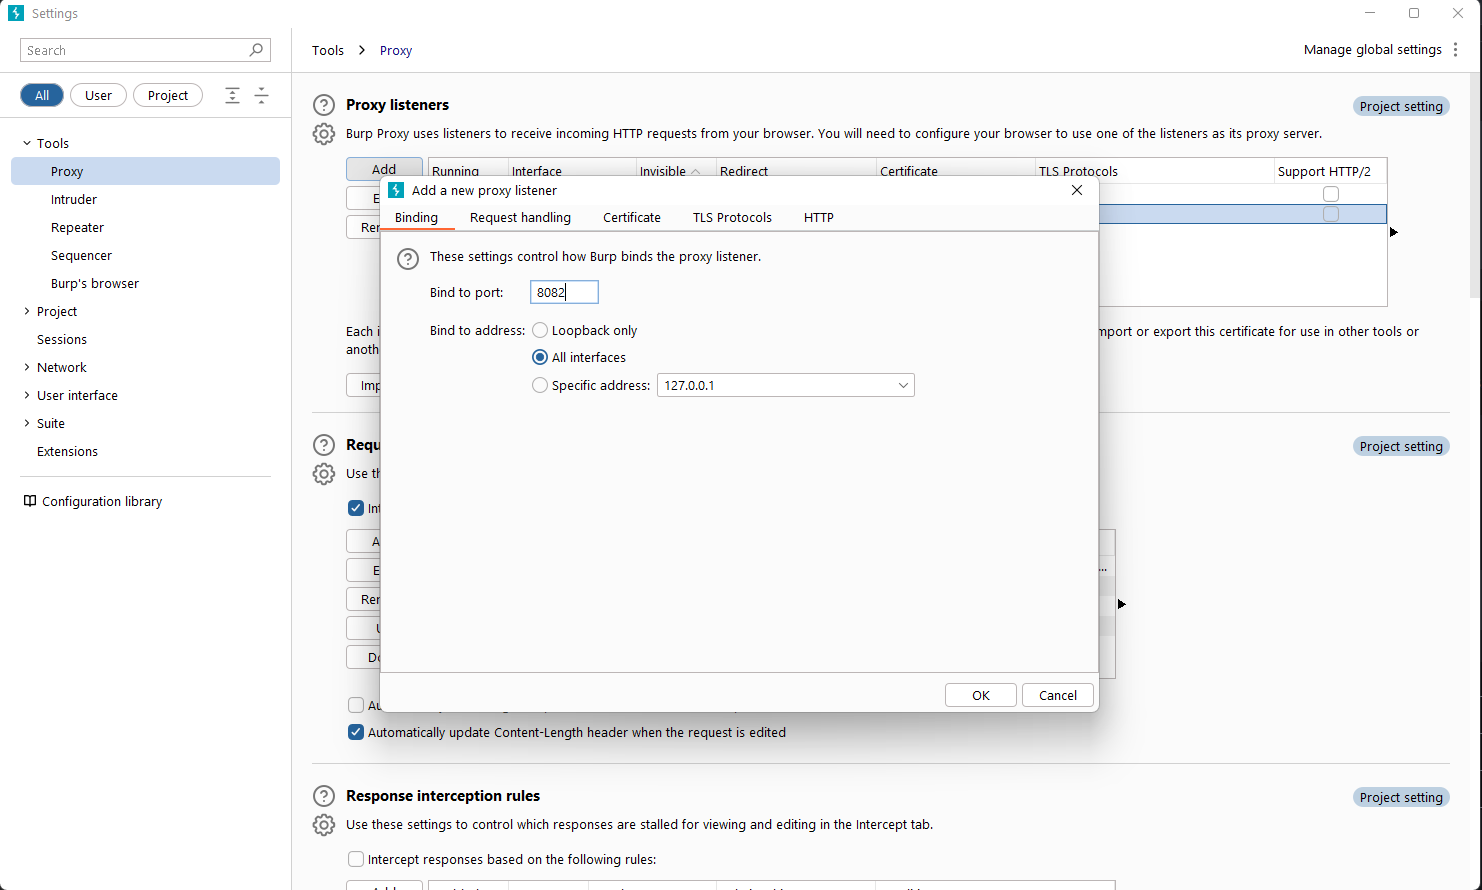This screenshot has height=890, width=1482.
Task: Click Response interception rules help icon
Action: coord(324,796)
